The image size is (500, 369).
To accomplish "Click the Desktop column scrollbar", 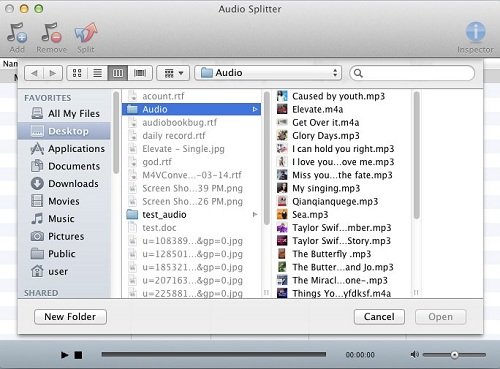I will 267,158.
